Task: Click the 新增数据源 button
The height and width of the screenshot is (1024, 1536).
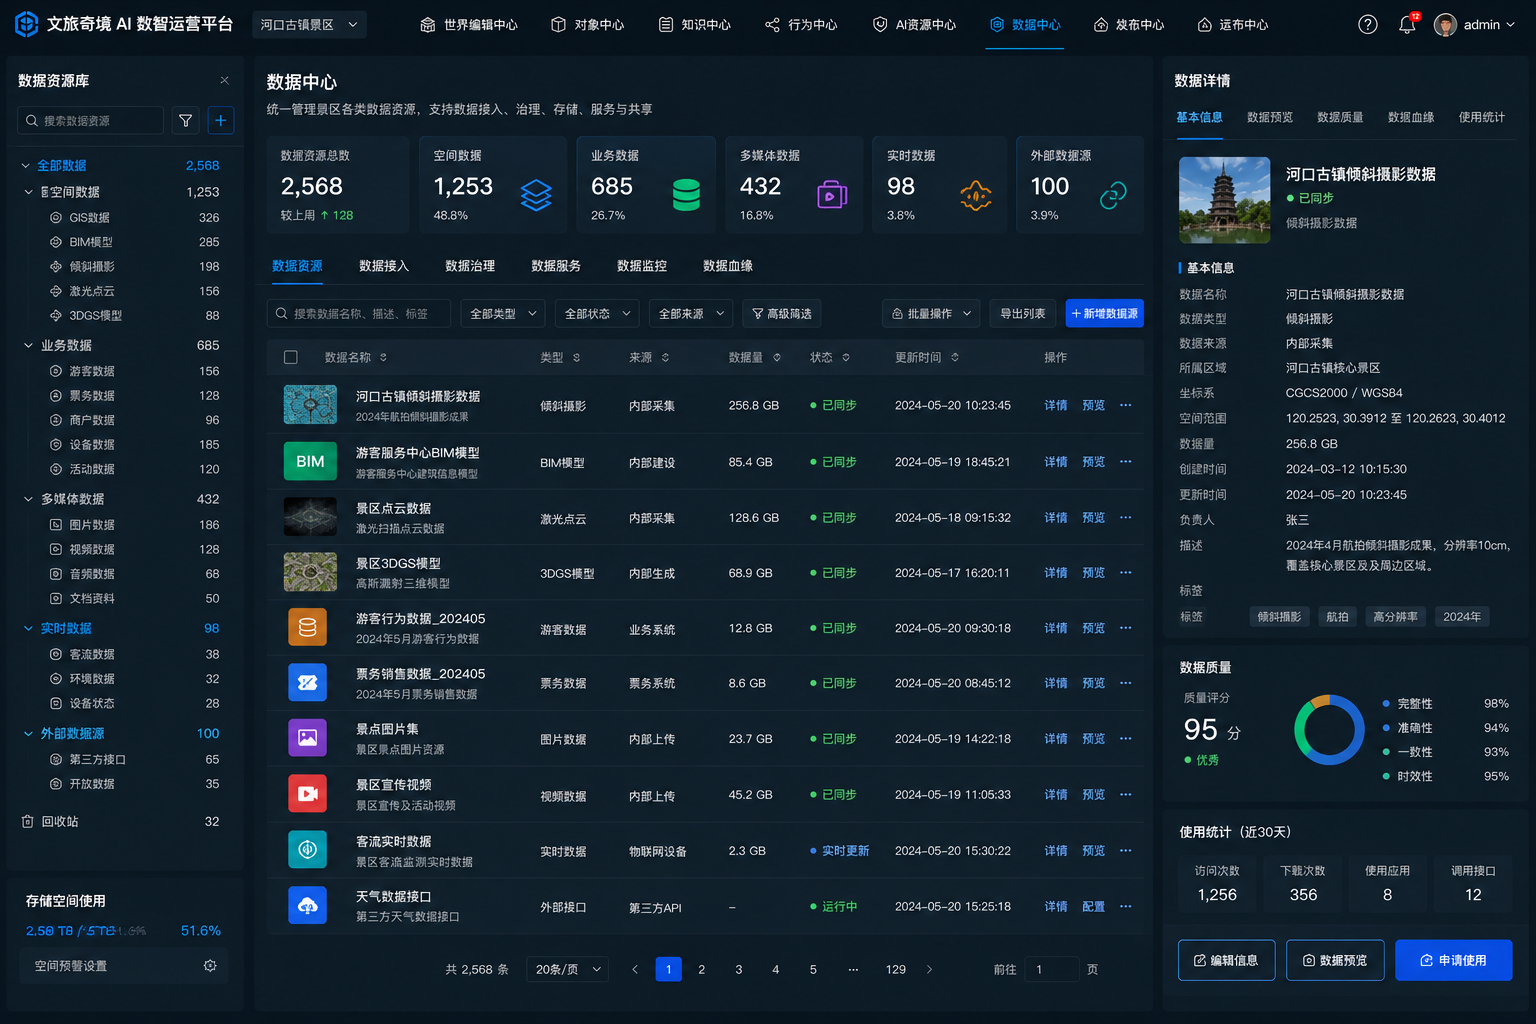Action: (x=1104, y=314)
